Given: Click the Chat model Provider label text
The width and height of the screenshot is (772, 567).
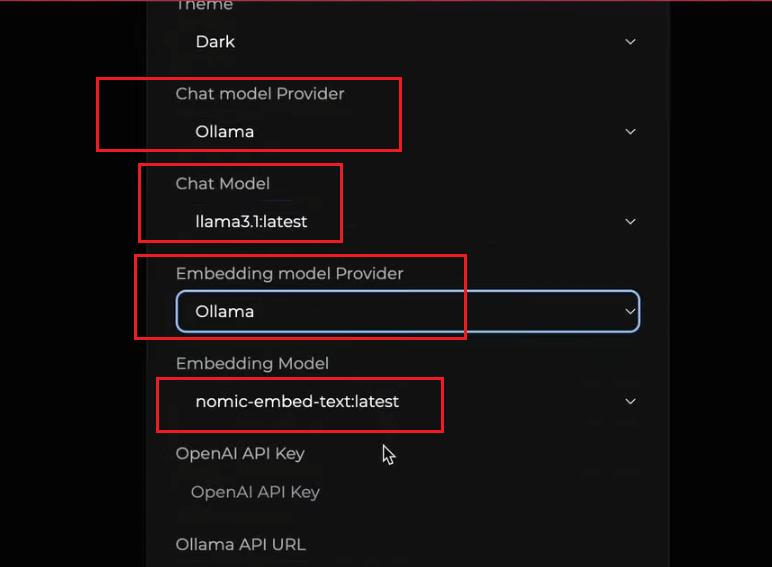Looking at the screenshot, I should [260, 94].
